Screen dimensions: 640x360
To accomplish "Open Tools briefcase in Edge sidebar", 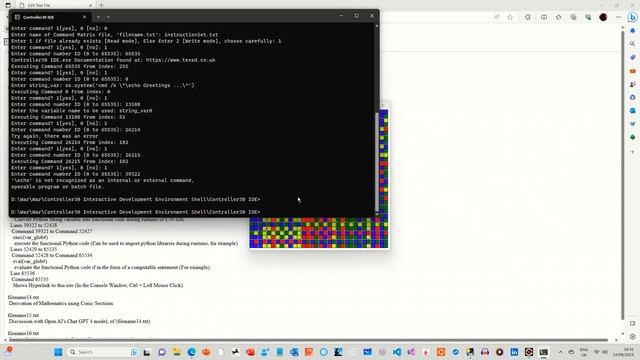I will 633,71.
